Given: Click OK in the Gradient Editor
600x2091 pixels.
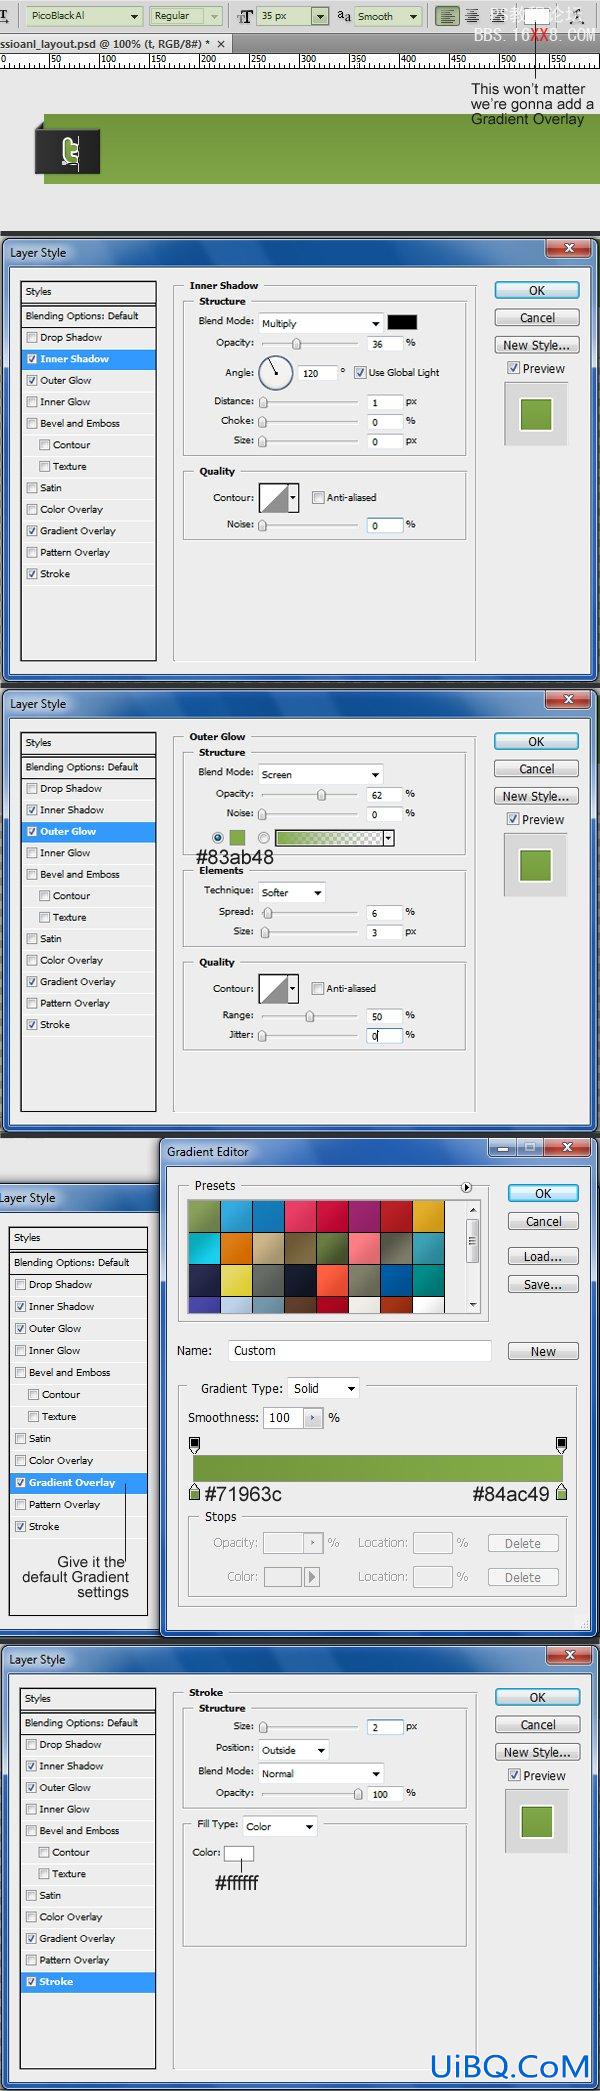Looking at the screenshot, I should coord(543,1193).
